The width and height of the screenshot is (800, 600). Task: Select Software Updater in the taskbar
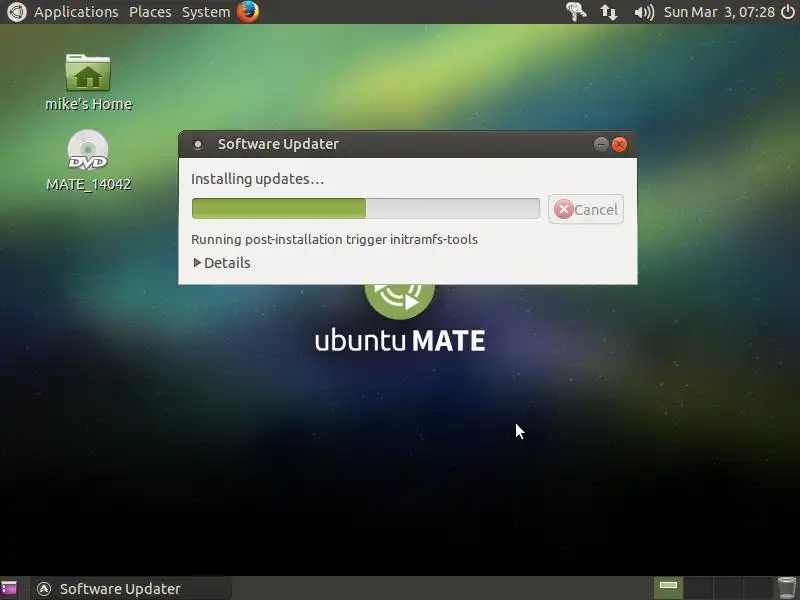point(131,589)
